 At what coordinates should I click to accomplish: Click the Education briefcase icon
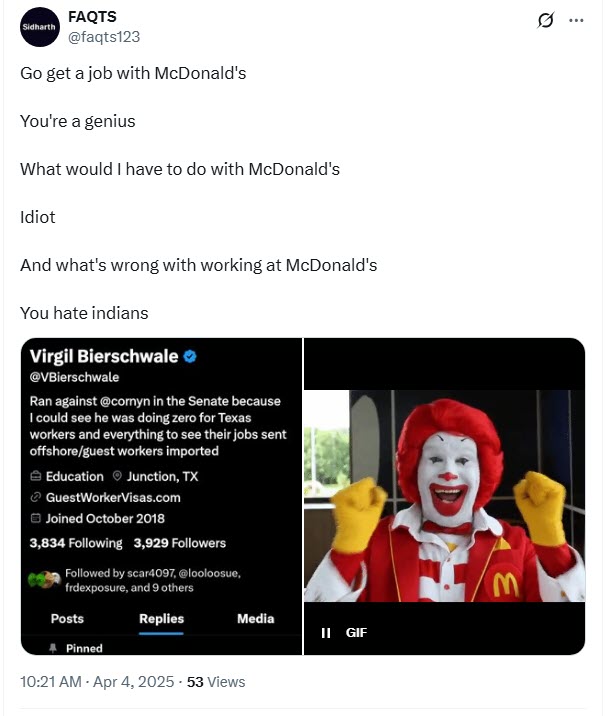point(36,476)
